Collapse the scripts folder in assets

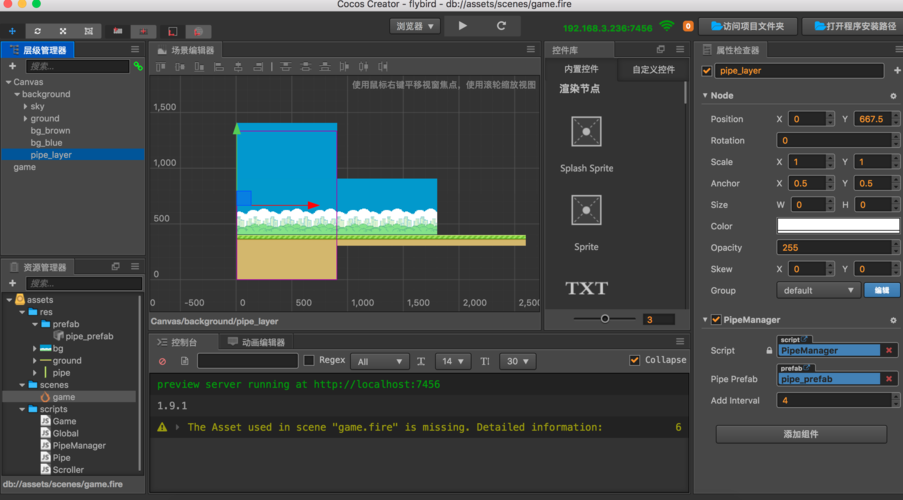tap(22, 410)
